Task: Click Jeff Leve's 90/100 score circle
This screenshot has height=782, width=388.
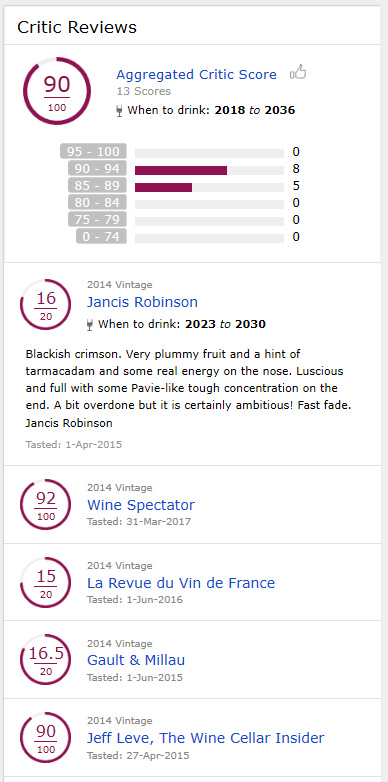Action: pos(46,738)
